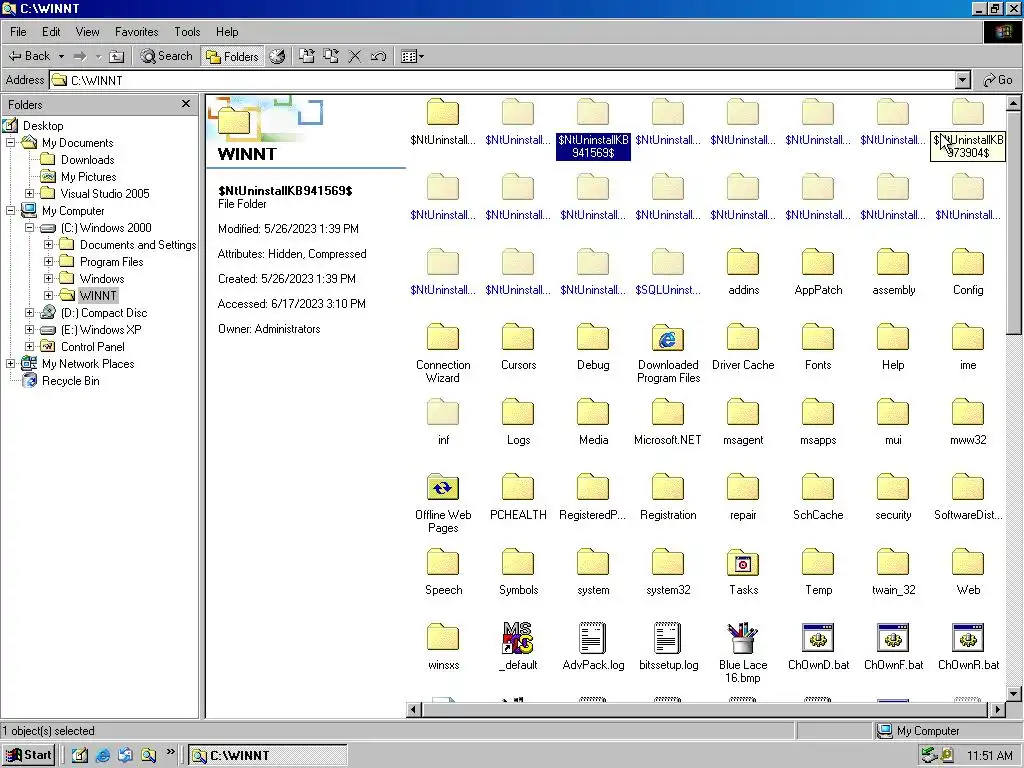The image size is (1024, 768).
Task: Open the Help menu
Action: coord(227,31)
